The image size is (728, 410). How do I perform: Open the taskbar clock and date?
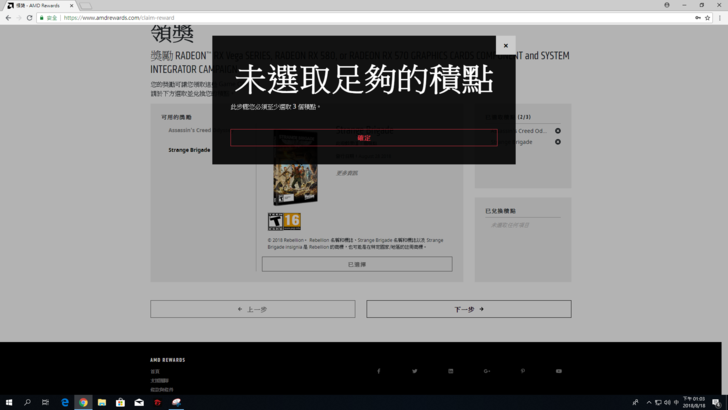(694, 403)
